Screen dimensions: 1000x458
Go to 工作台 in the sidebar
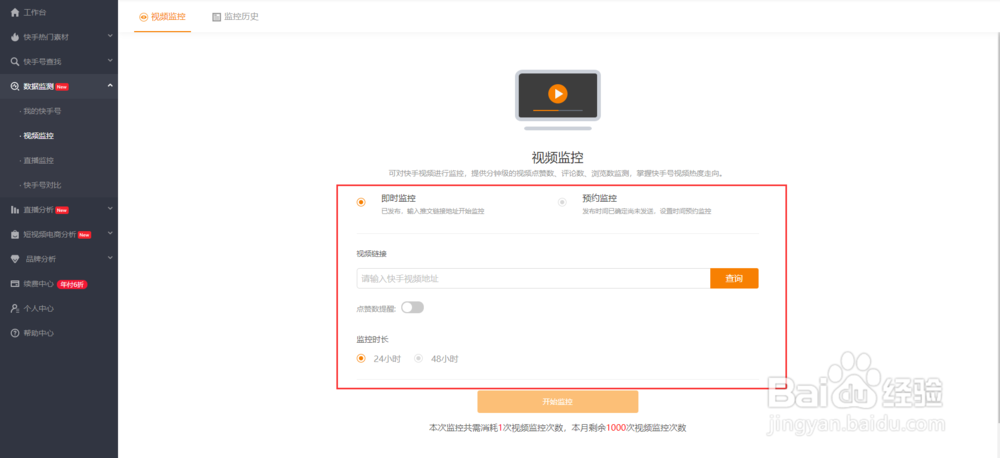34,13
